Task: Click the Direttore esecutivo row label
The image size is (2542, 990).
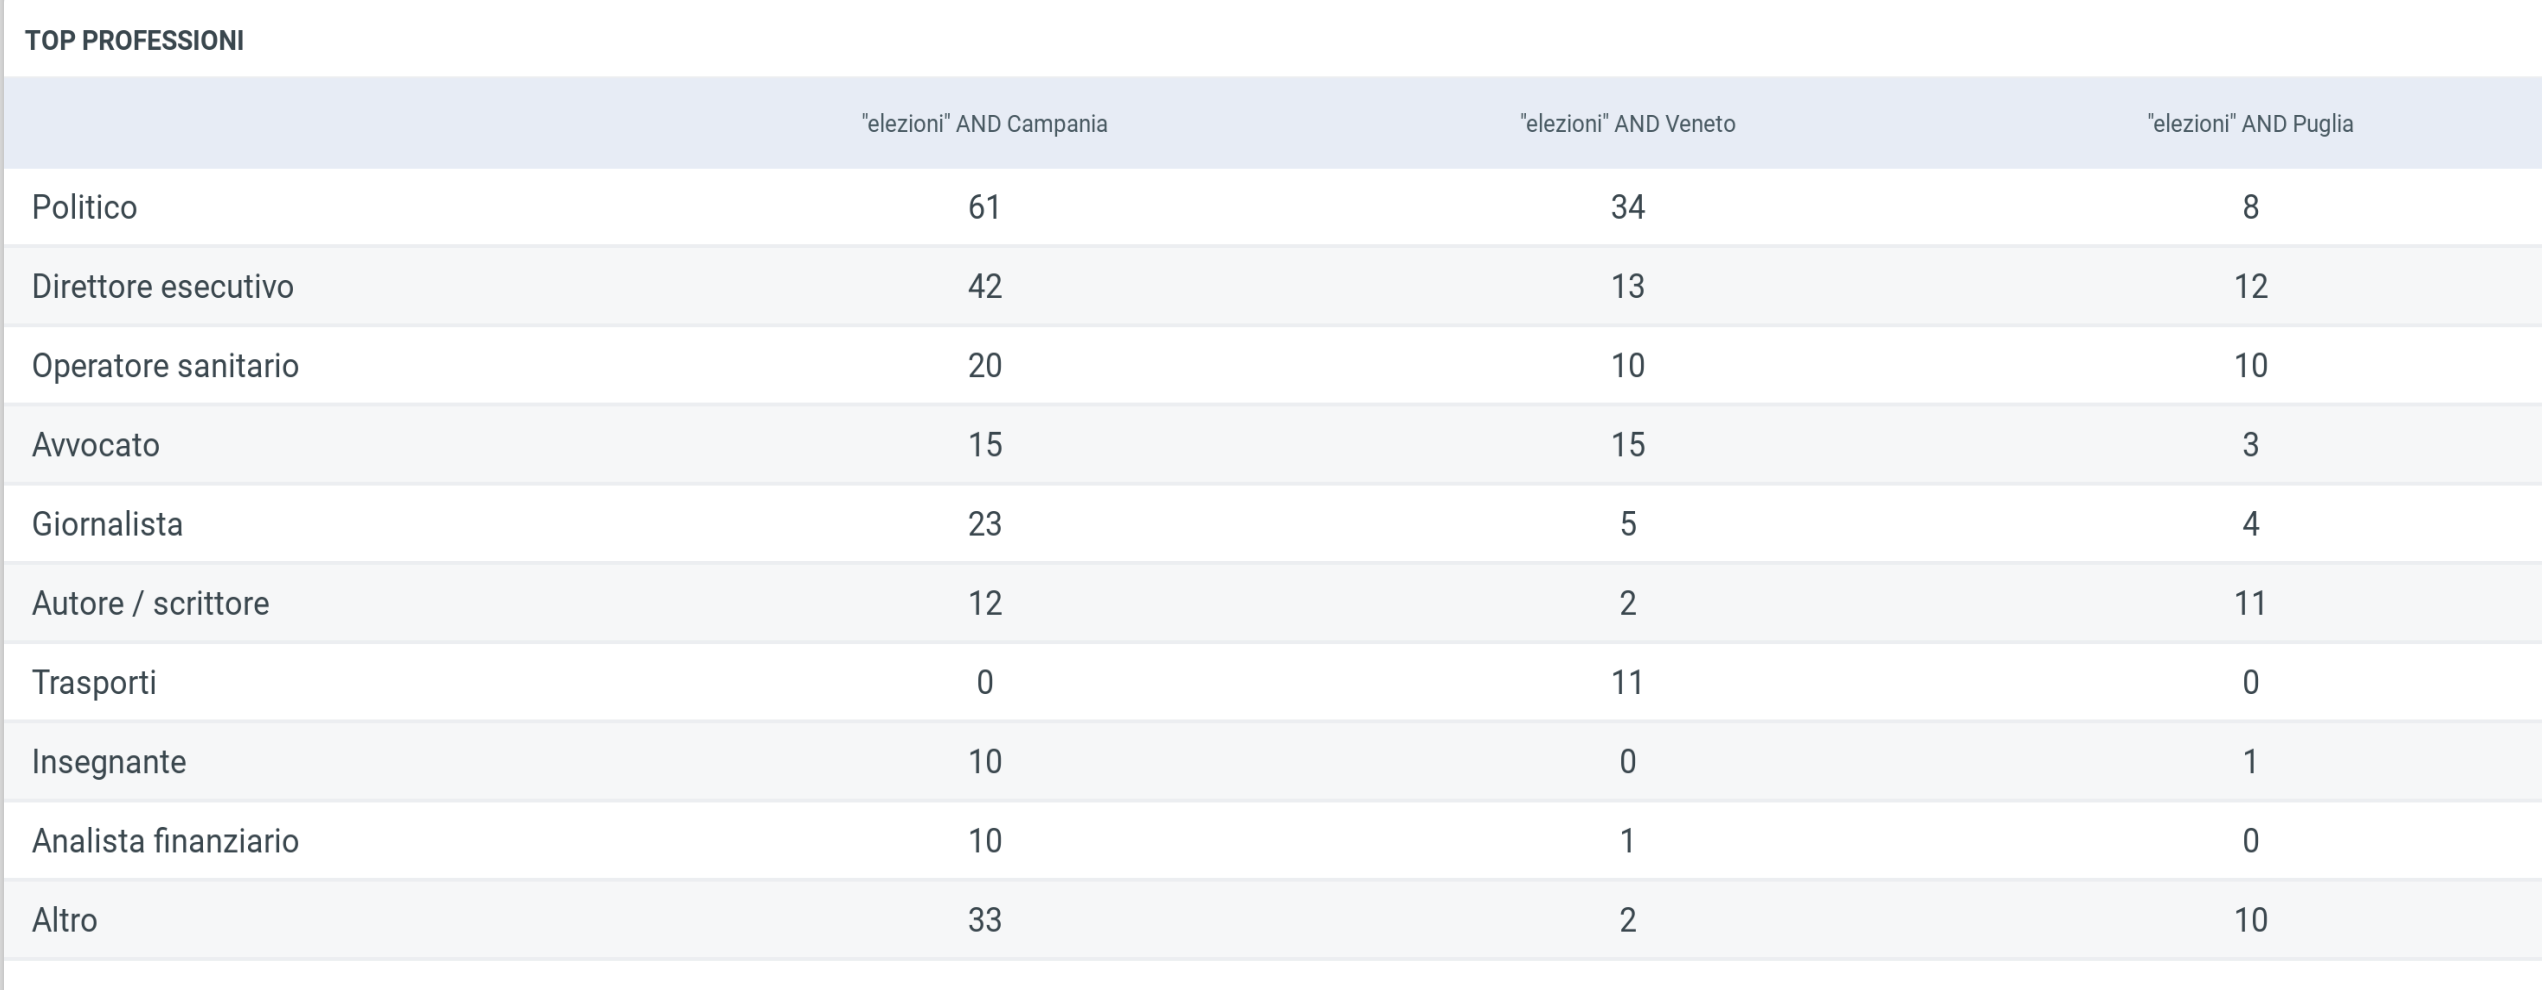Action: [162, 286]
